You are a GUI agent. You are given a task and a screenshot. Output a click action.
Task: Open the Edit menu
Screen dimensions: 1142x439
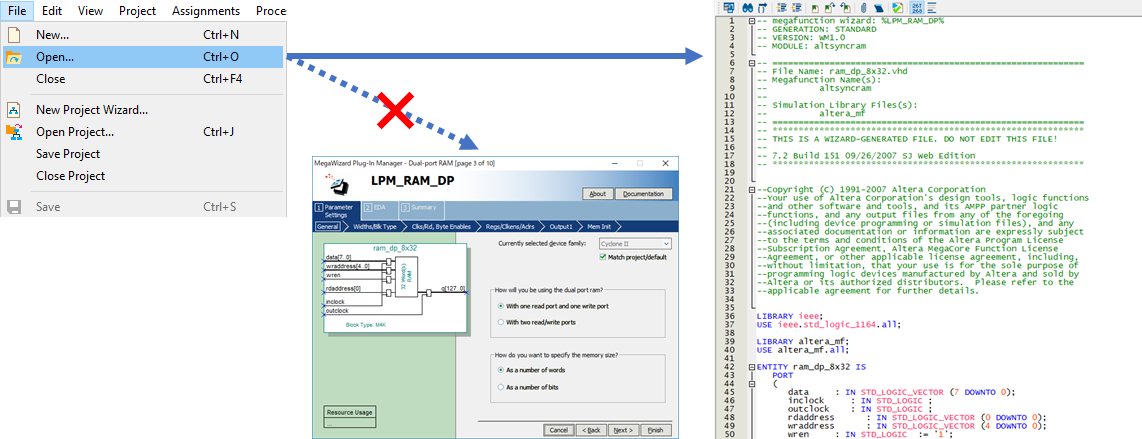click(52, 11)
